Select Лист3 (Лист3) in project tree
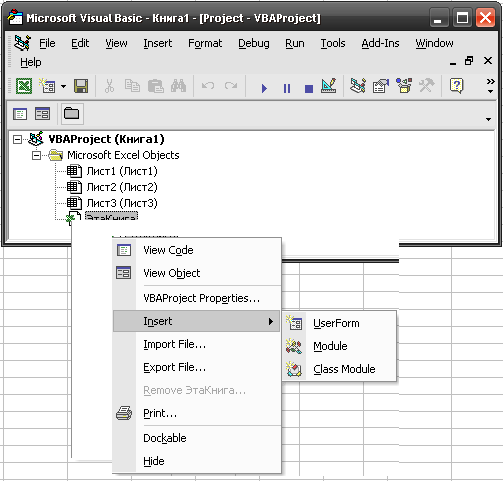This screenshot has height=481, width=503. [x=122, y=203]
